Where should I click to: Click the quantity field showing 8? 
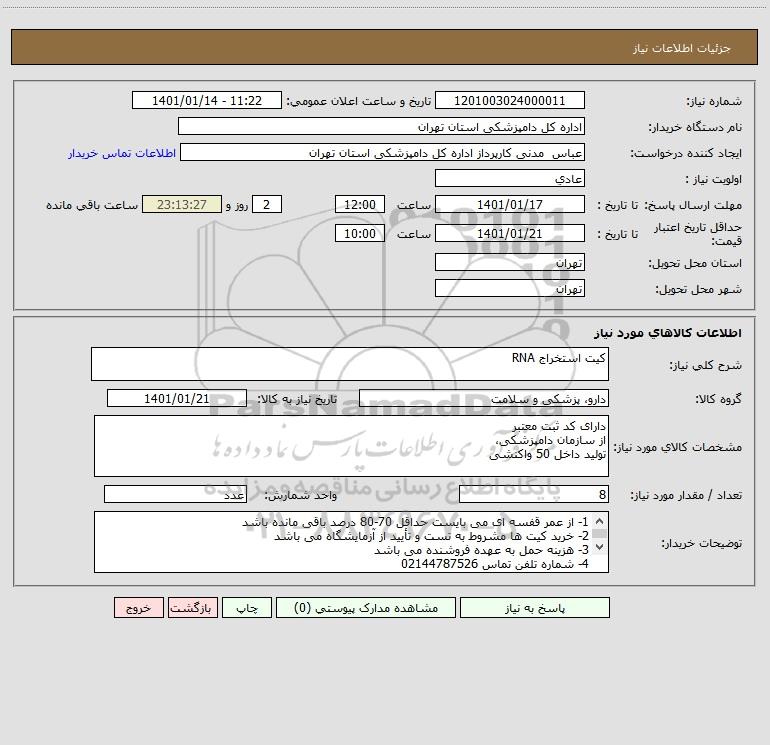(534, 494)
